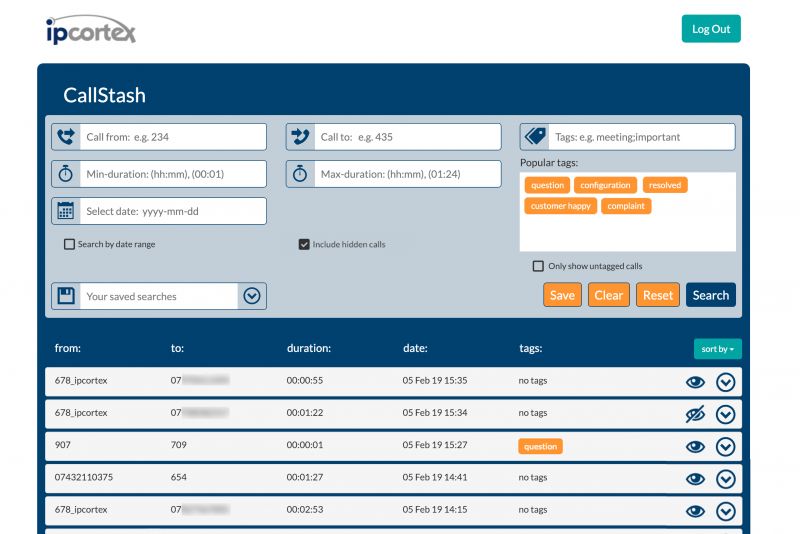Uncheck Include hidden calls
800x534 pixels.
pyautogui.click(x=304, y=244)
